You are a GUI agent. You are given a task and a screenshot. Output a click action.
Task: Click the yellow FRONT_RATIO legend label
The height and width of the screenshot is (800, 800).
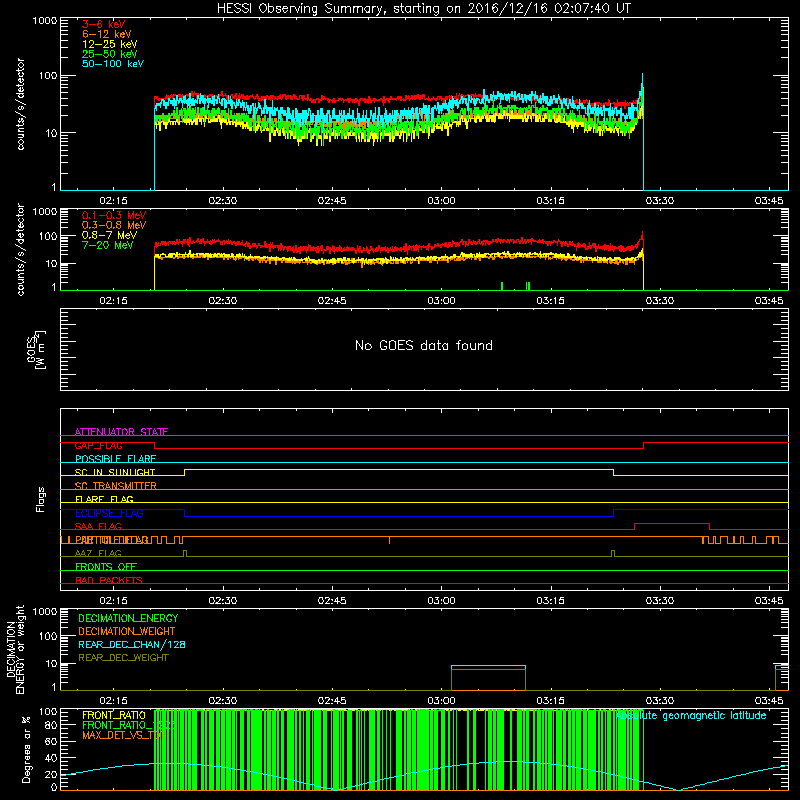(114, 715)
